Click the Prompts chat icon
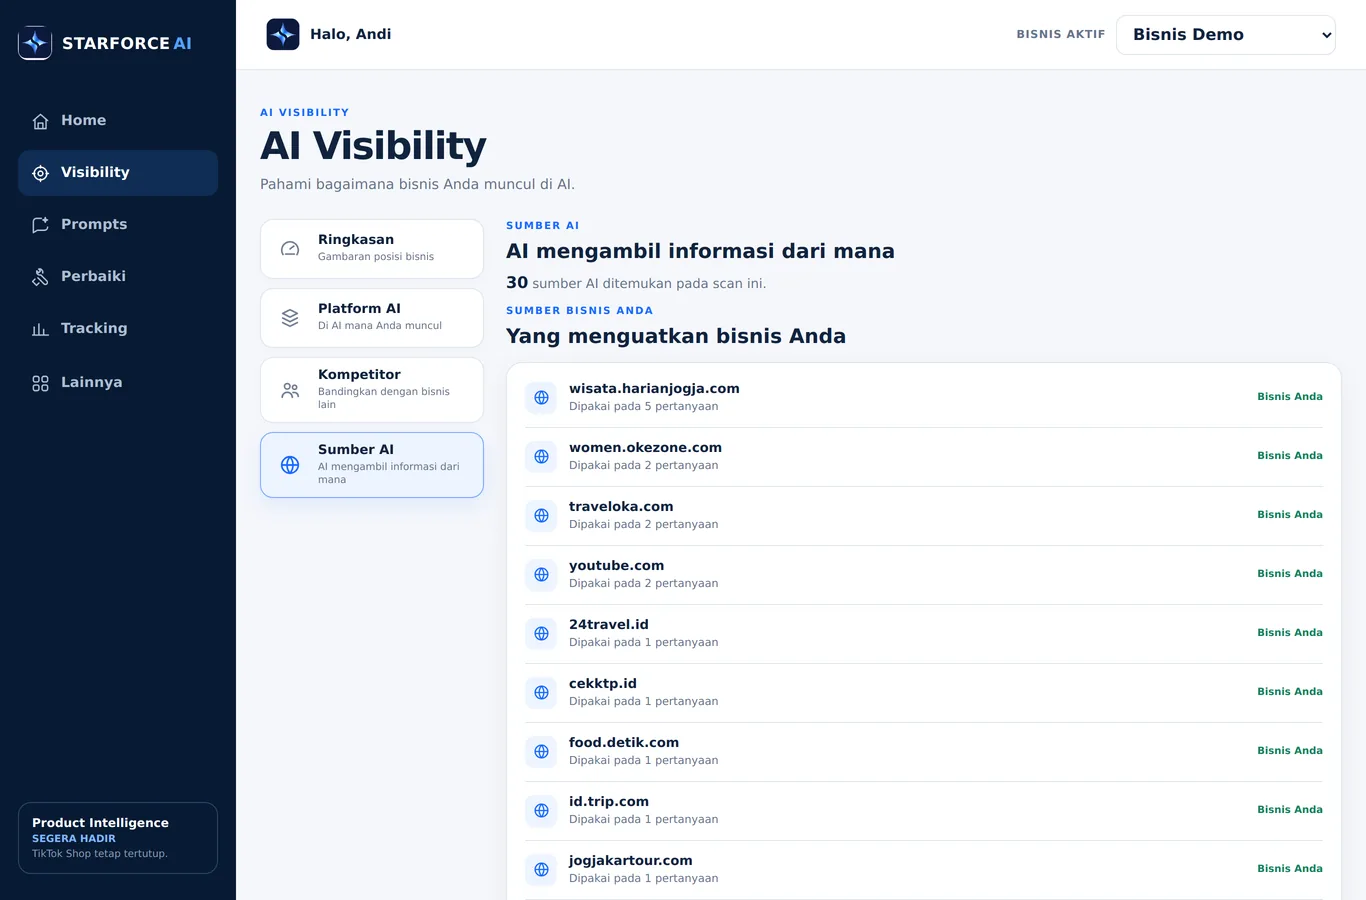This screenshot has height=900, width=1366. 40,225
